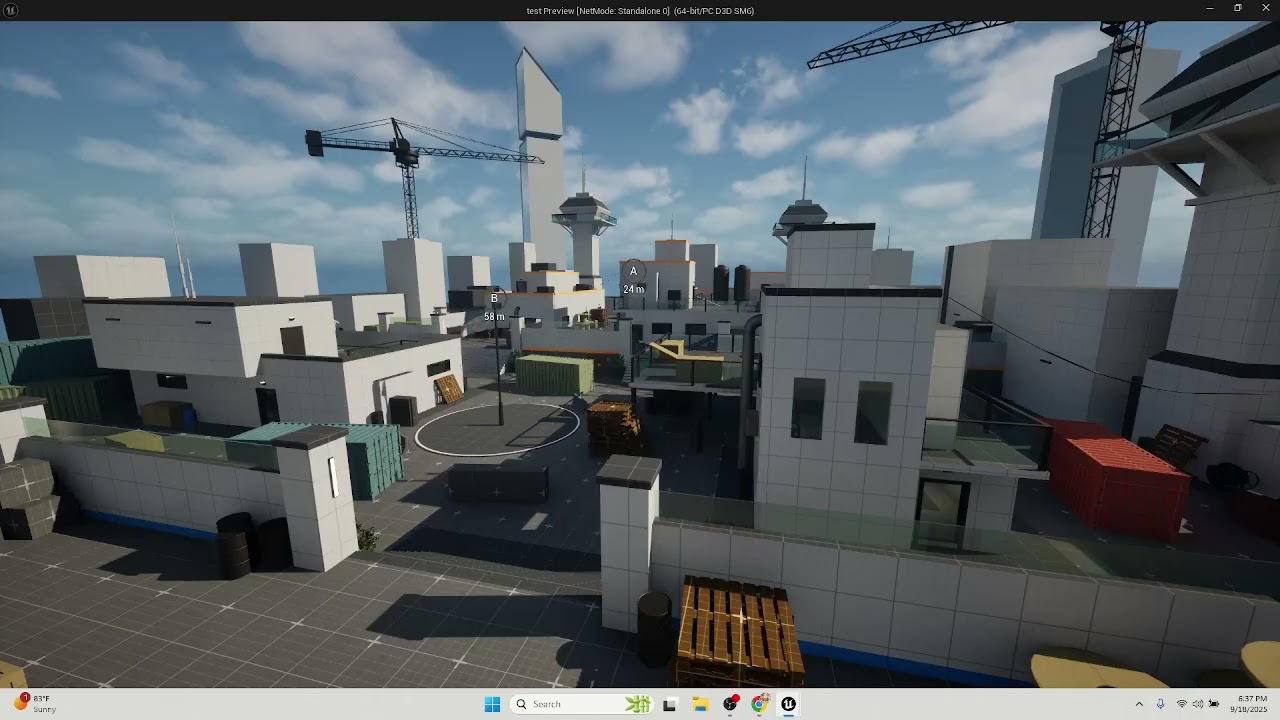Viewport: 1280px width, 720px height.
Task: Click the microphone icon in system tray
Action: tap(1160, 704)
